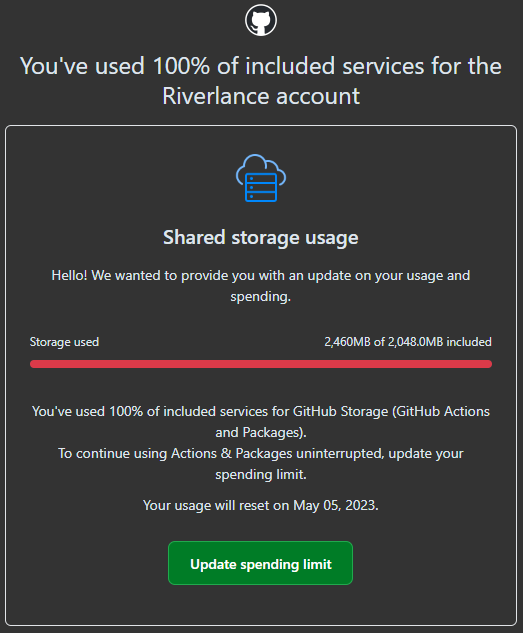
Task: Click the continue using Actions & Packages sentence
Action: click(x=261, y=464)
